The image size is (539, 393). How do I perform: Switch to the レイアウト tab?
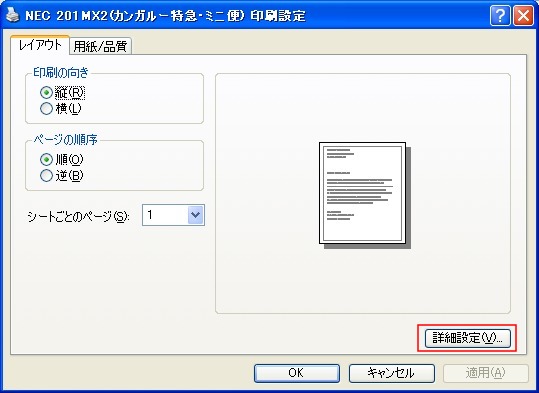click(40, 45)
